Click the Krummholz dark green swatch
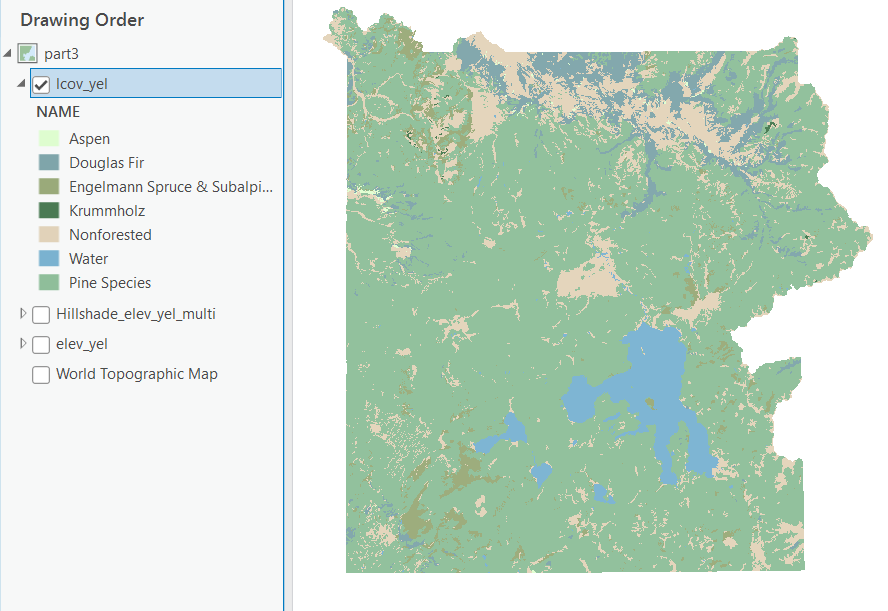Image resolution: width=888 pixels, height=611 pixels. click(49, 211)
